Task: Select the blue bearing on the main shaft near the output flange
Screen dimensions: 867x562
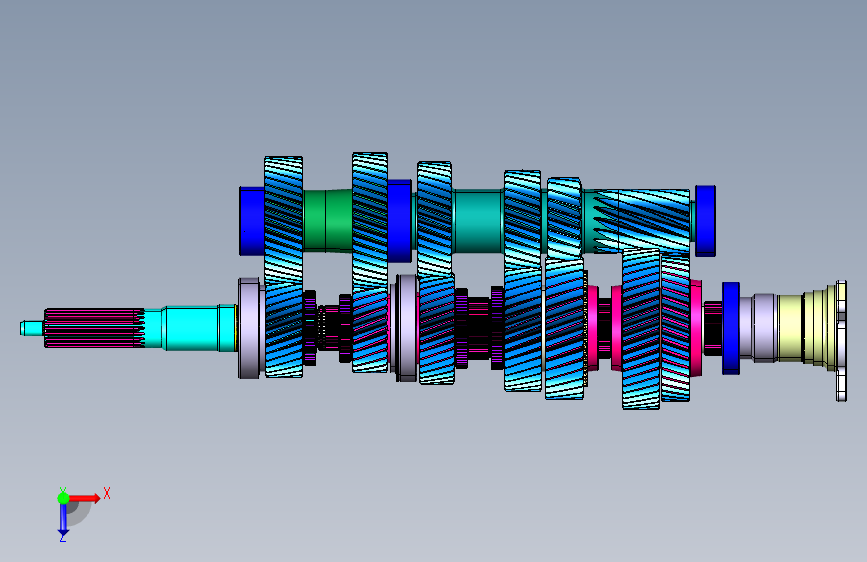Action: point(730,328)
